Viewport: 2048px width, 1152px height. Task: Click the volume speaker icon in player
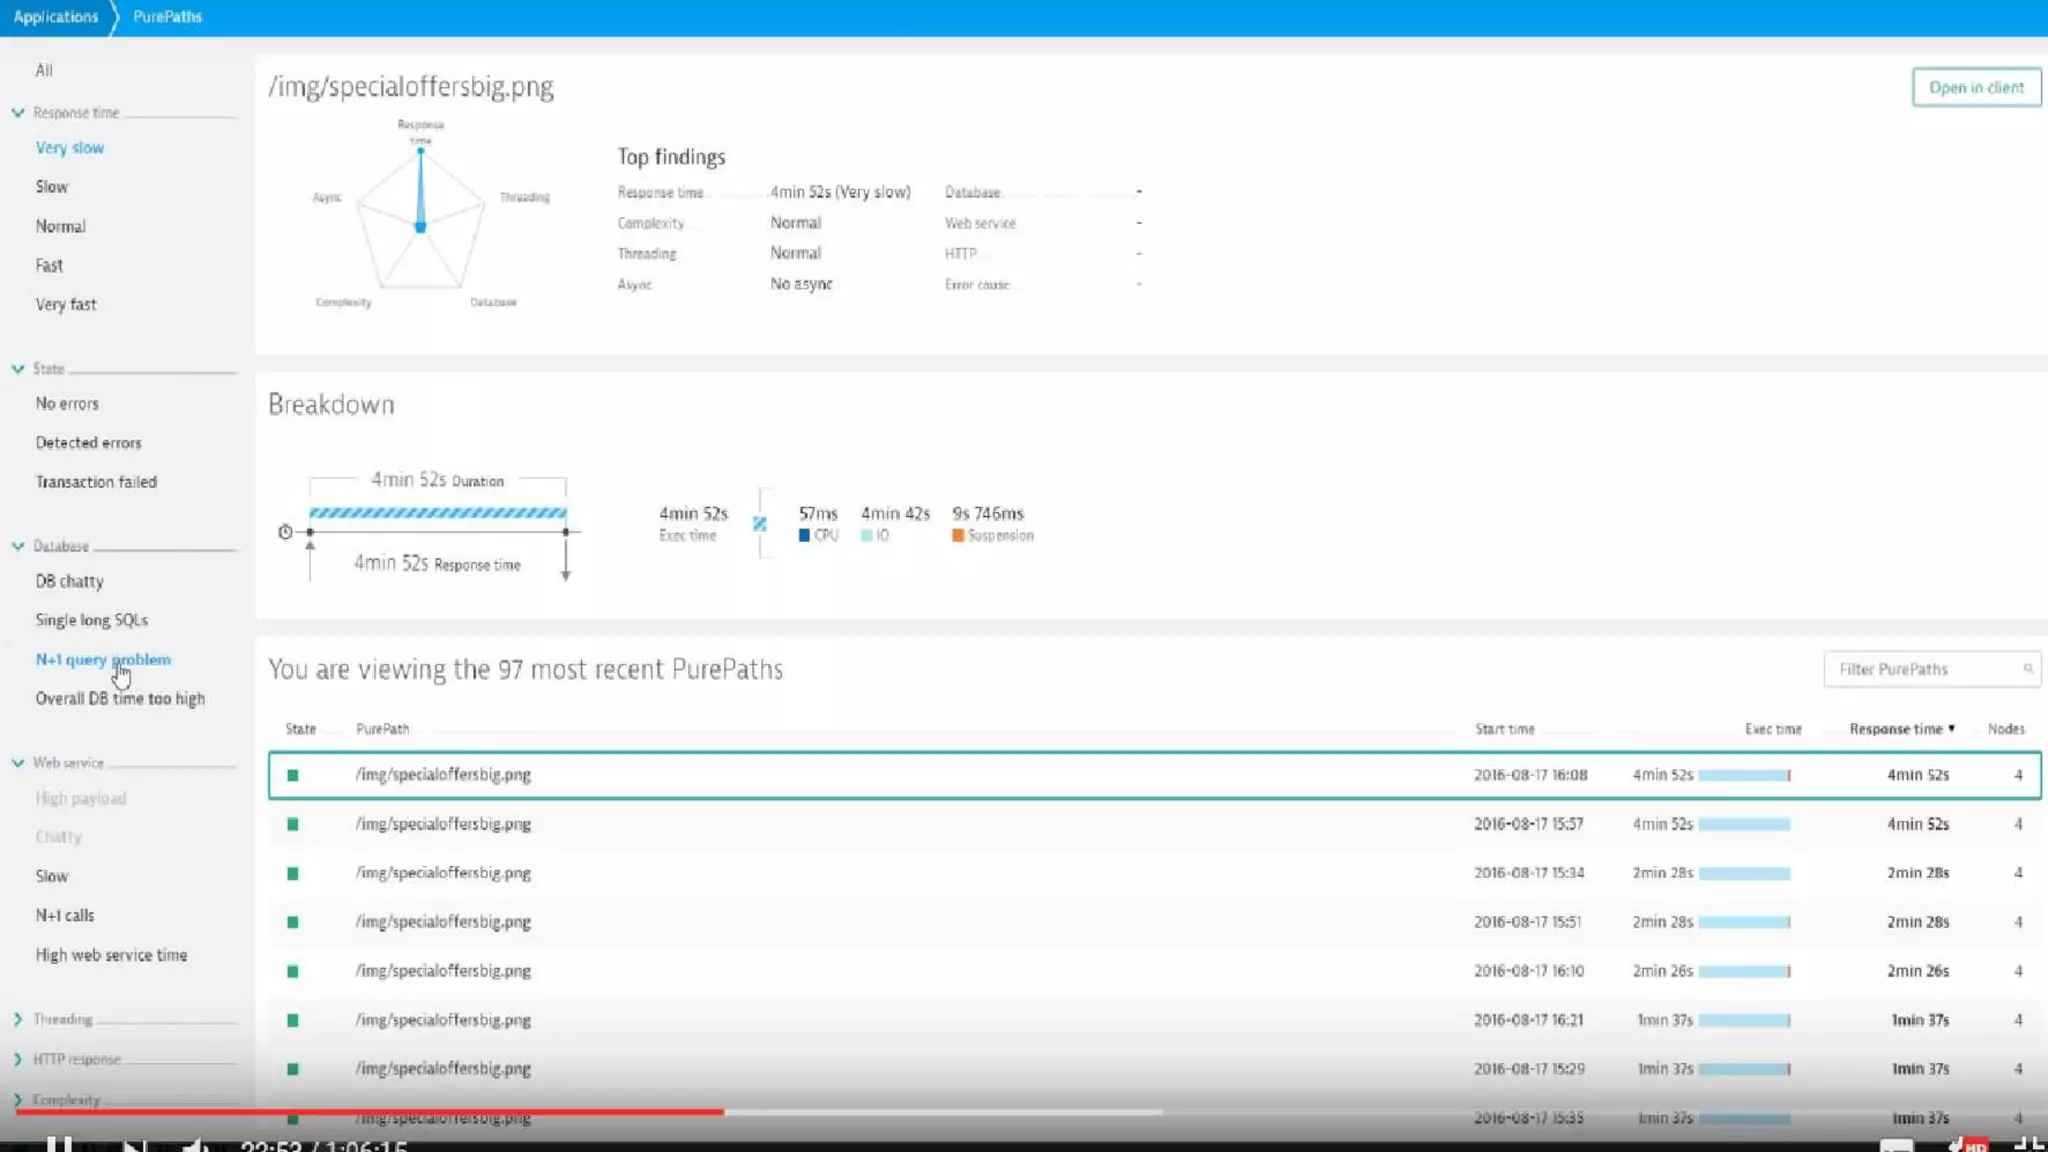[x=195, y=1145]
